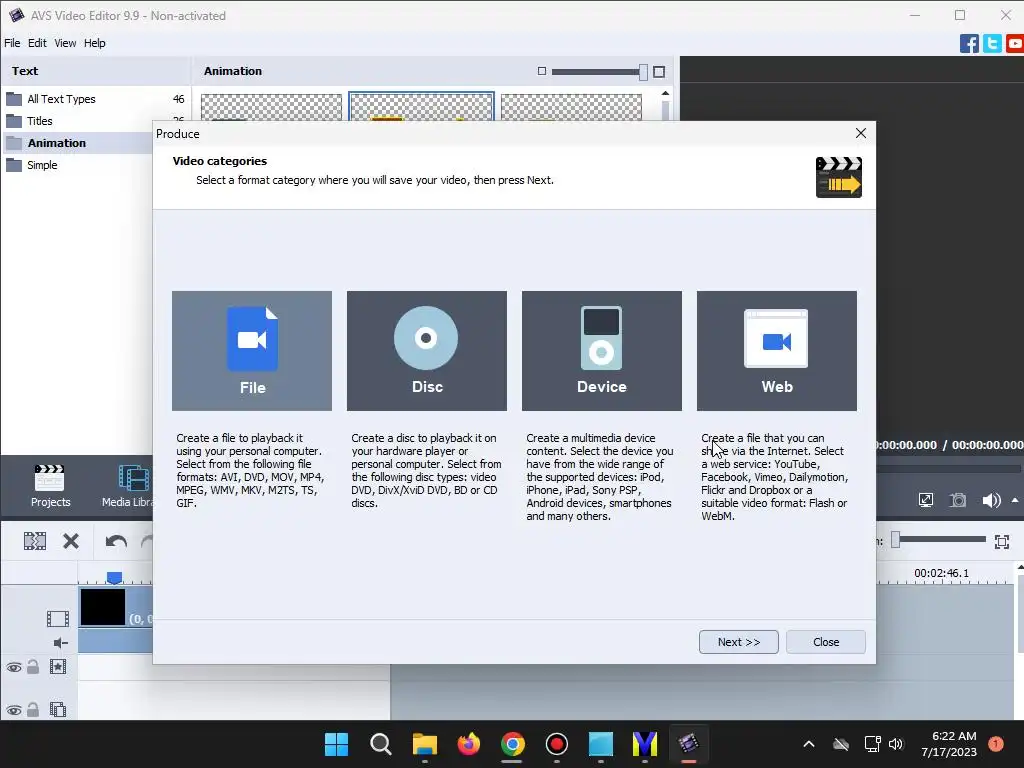Click the preview playback progress bar

948,468
